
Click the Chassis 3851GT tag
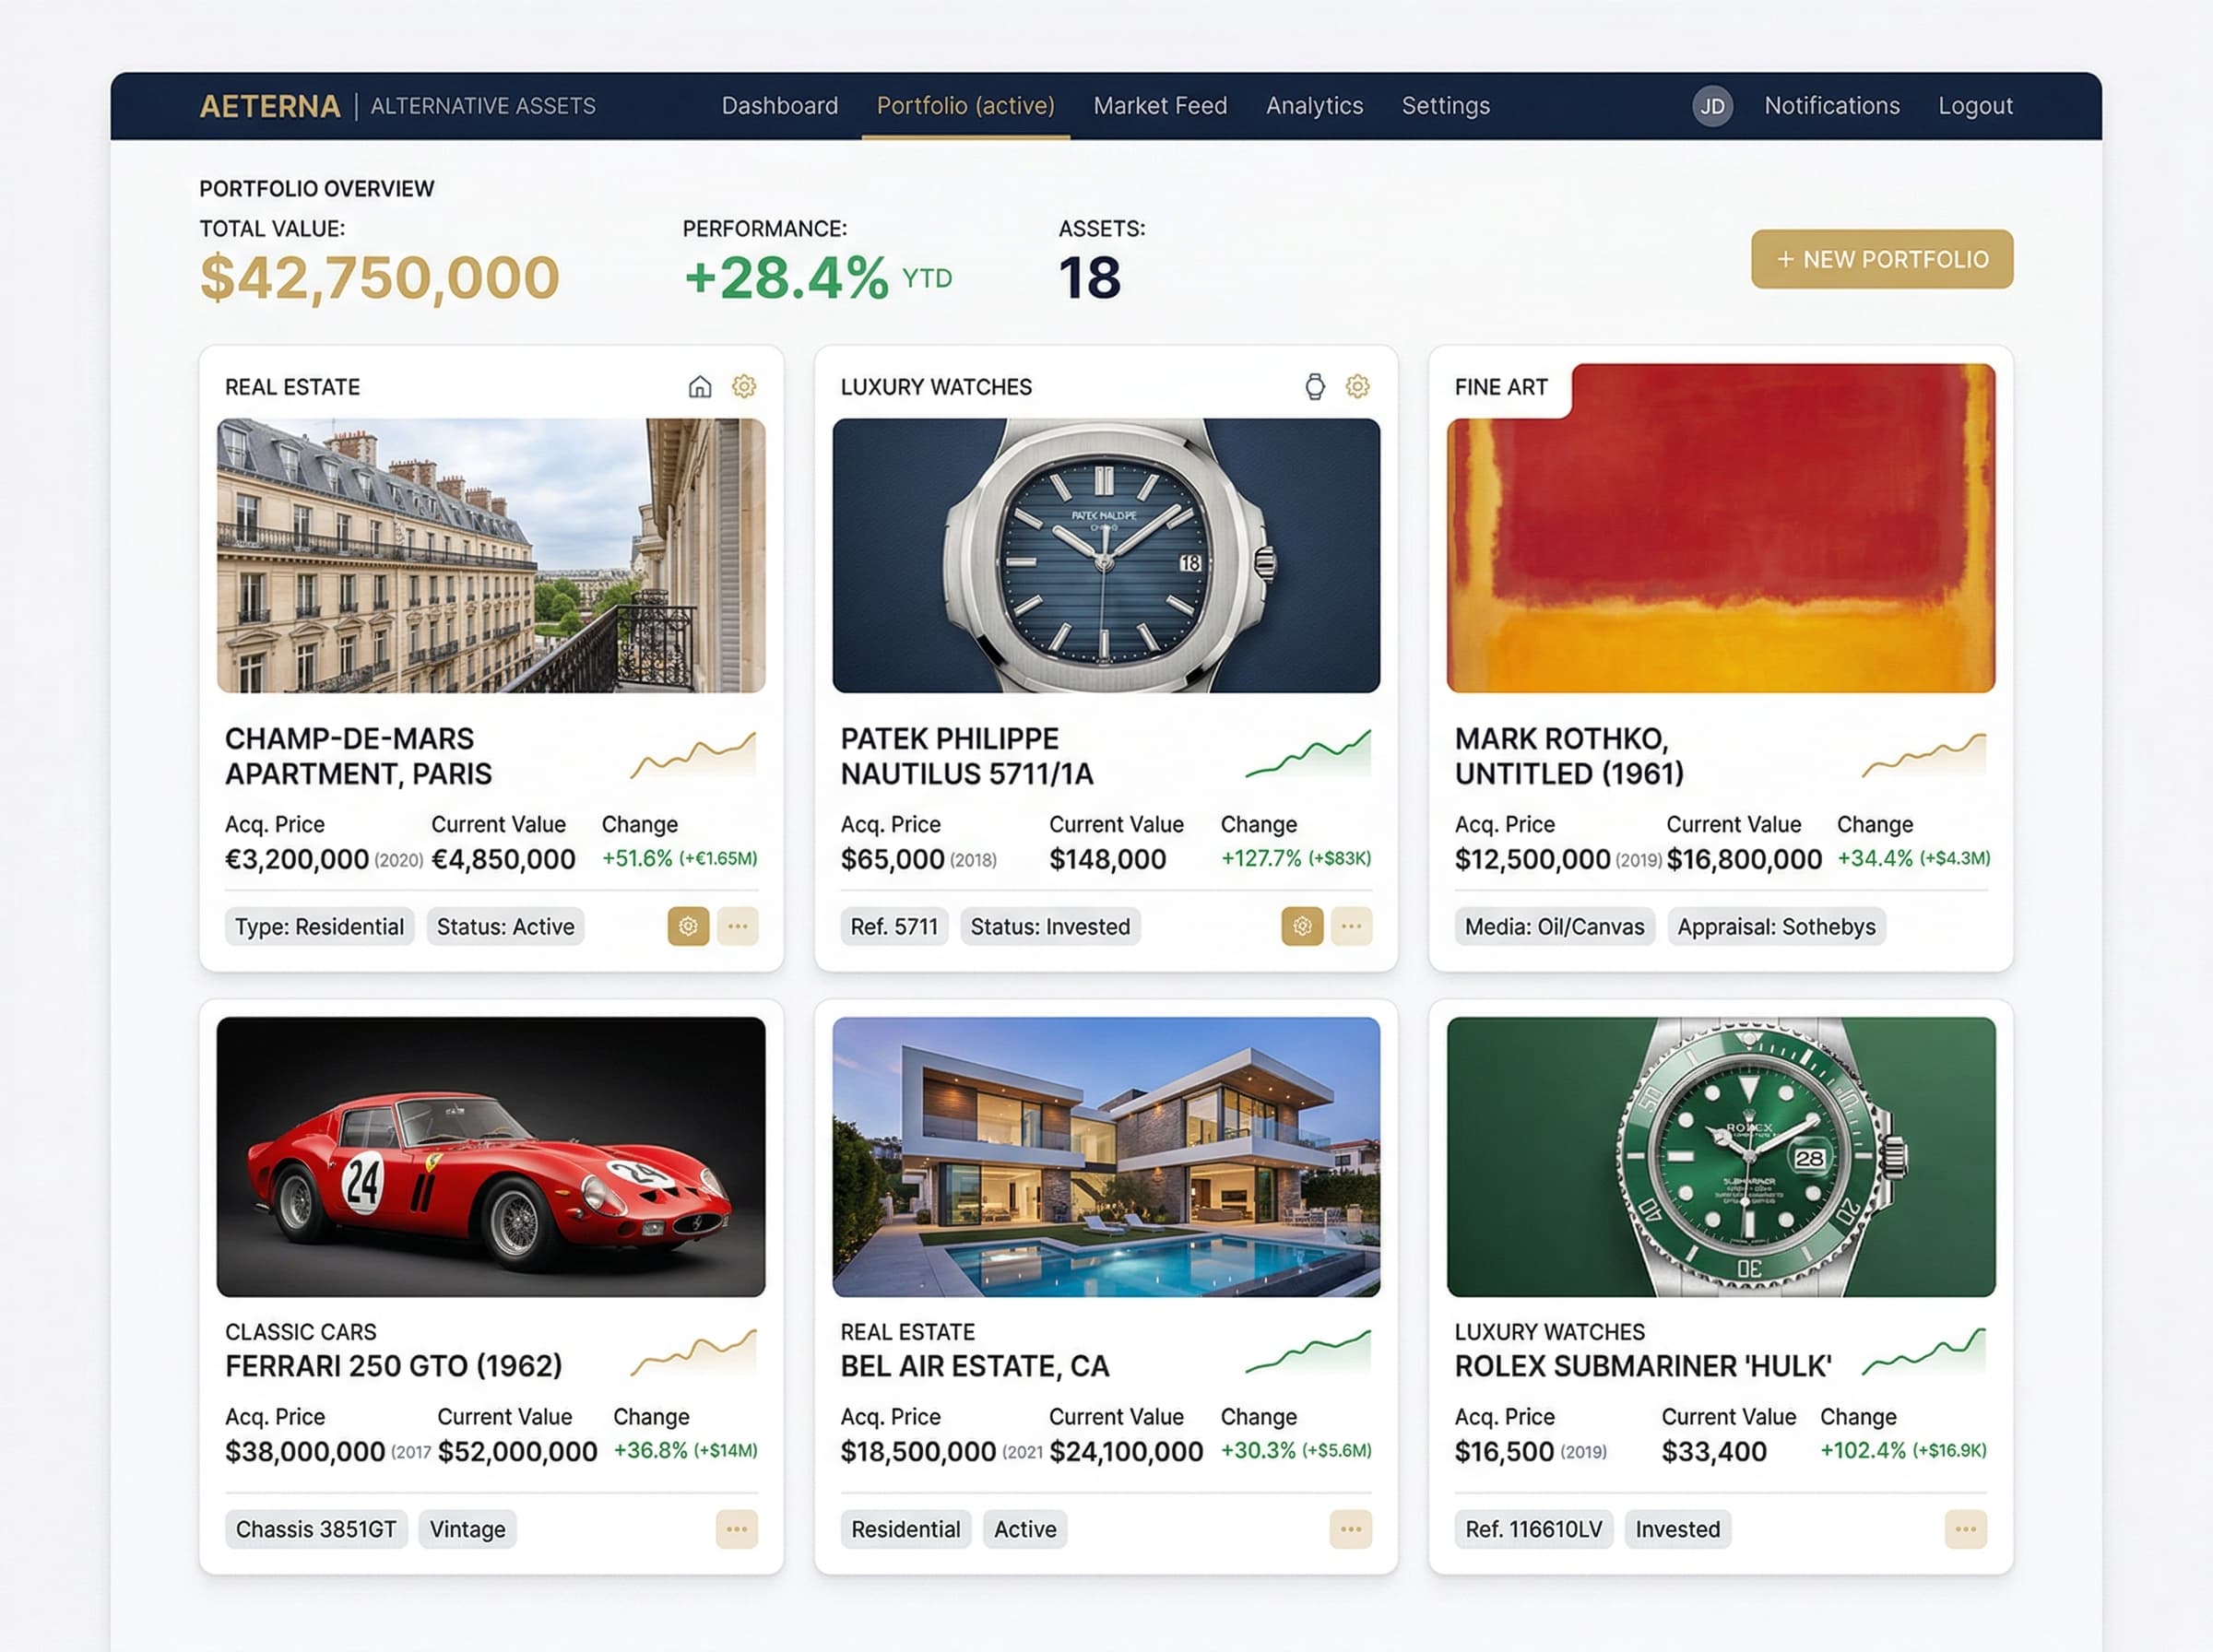pos(316,1529)
